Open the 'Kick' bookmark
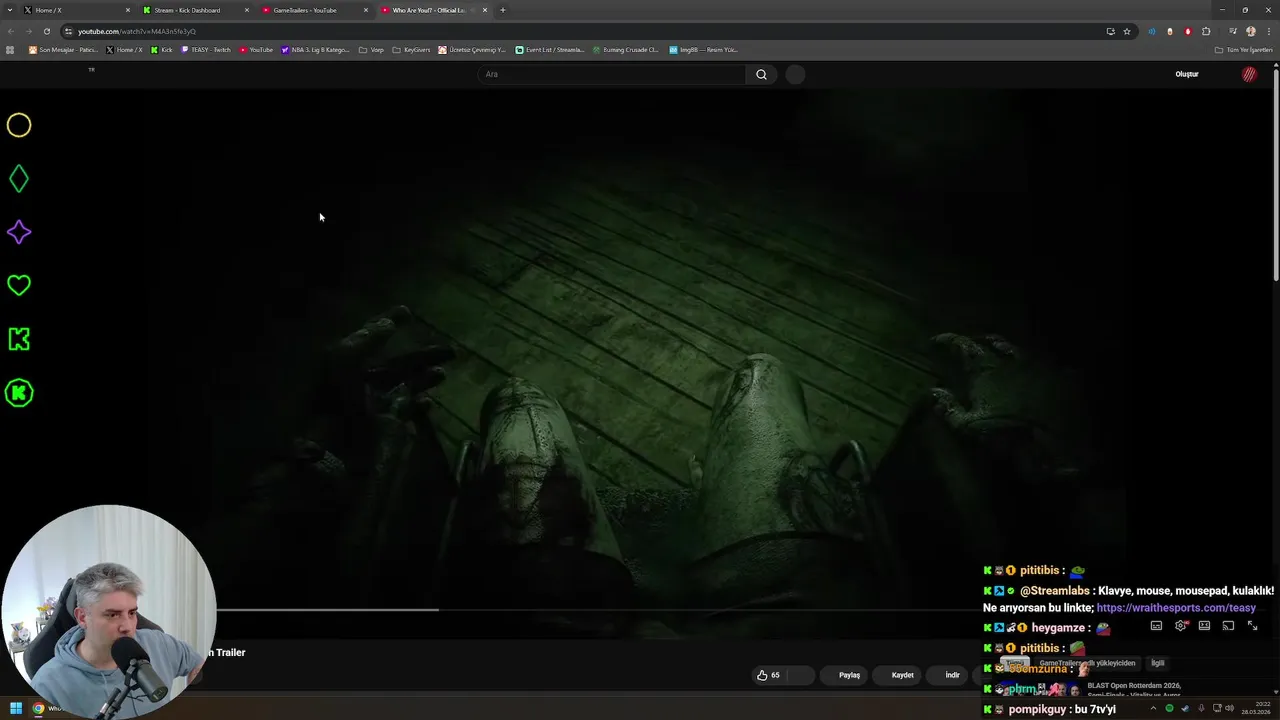Viewport: 1280px width, 720px height. pos(162,50)
